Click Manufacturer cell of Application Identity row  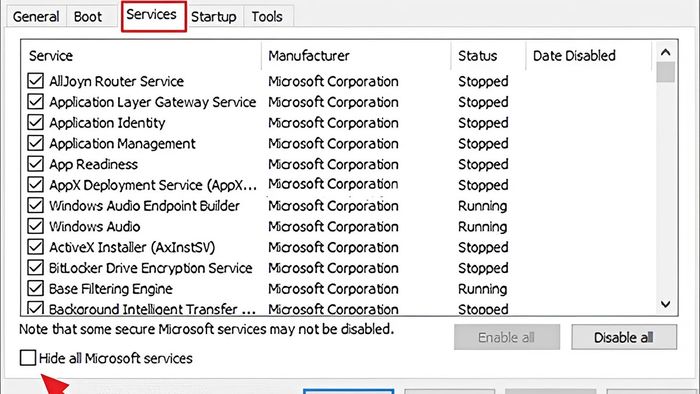(333, 123)
